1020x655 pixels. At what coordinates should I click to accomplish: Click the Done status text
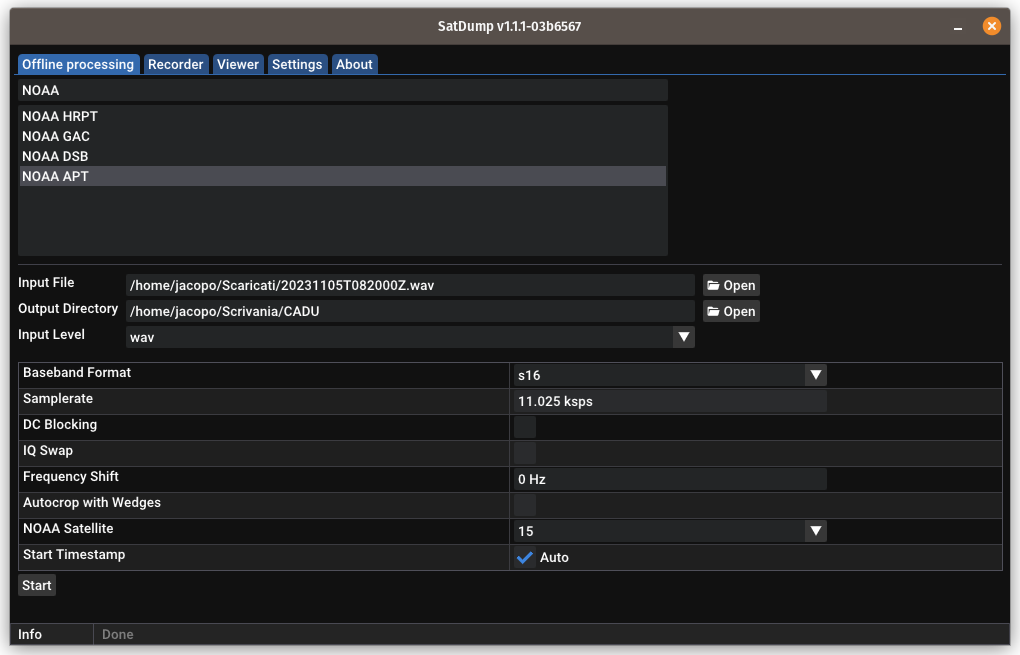pos(118,634)
